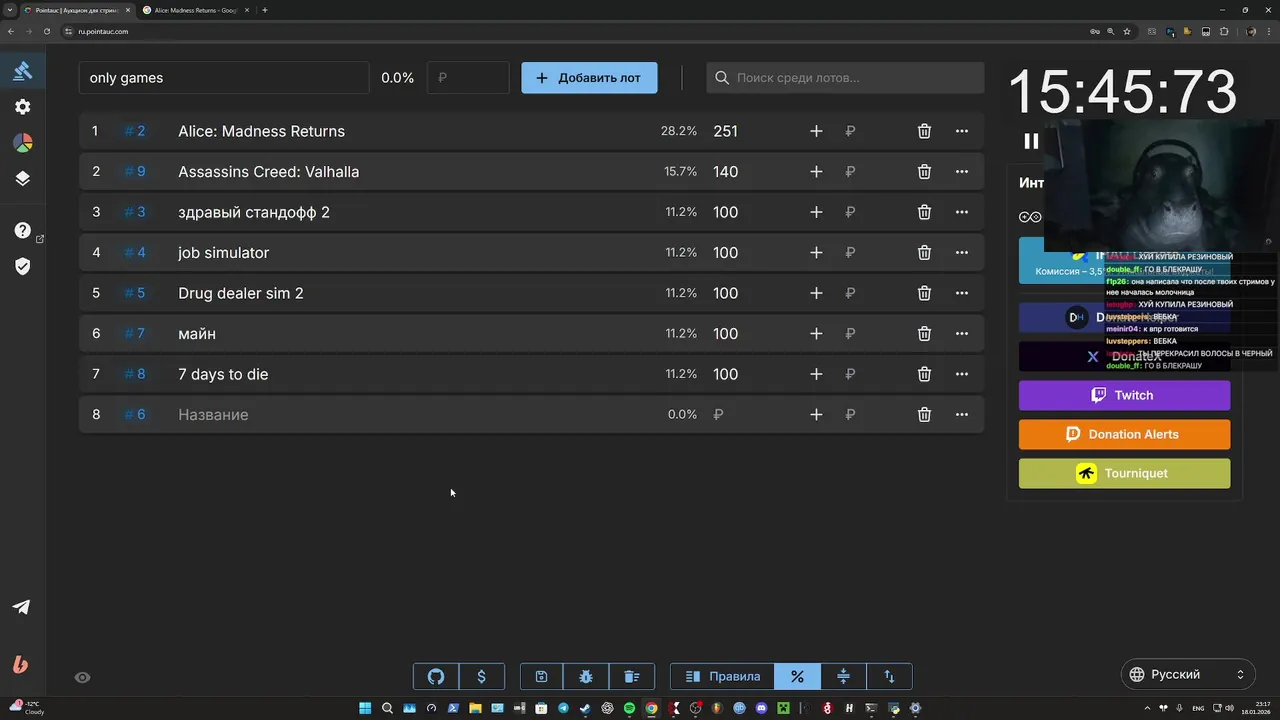Click the Добавить лот button
The height and width of the screenshot is (720, 1280).
[589, 77]
